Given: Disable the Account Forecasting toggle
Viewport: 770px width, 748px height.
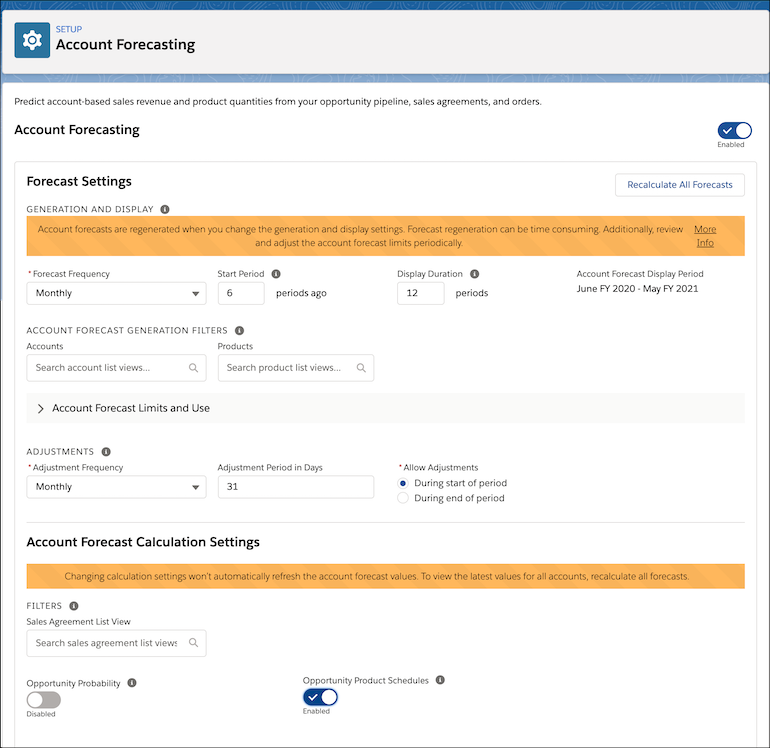Looking at the screenshot, I should pos(734,131).
